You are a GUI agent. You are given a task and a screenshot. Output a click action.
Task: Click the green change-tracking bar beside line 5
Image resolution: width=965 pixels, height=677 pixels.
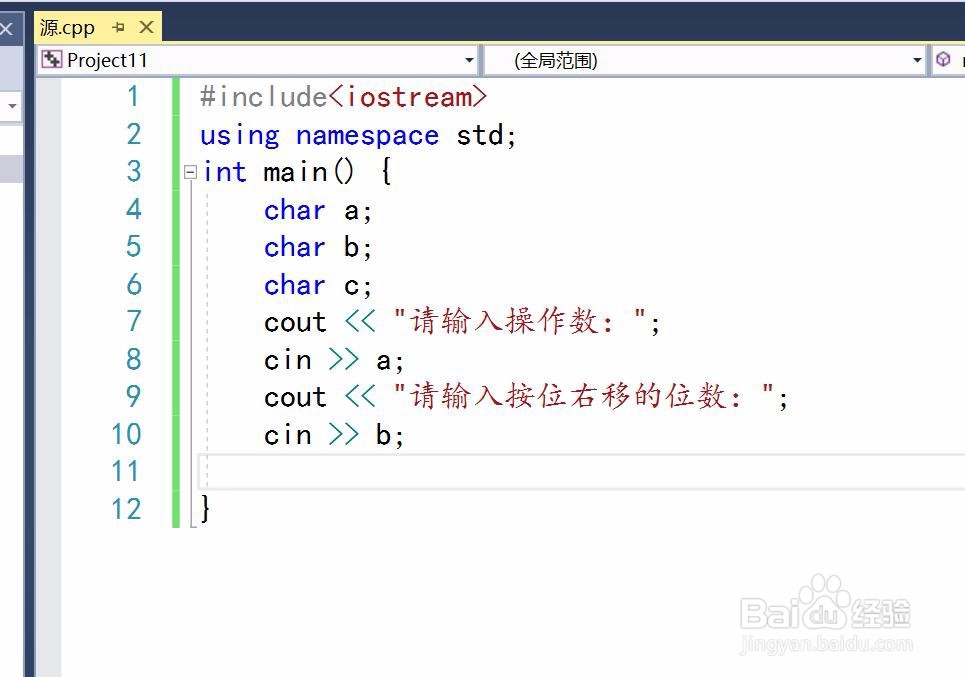[177, 247]
